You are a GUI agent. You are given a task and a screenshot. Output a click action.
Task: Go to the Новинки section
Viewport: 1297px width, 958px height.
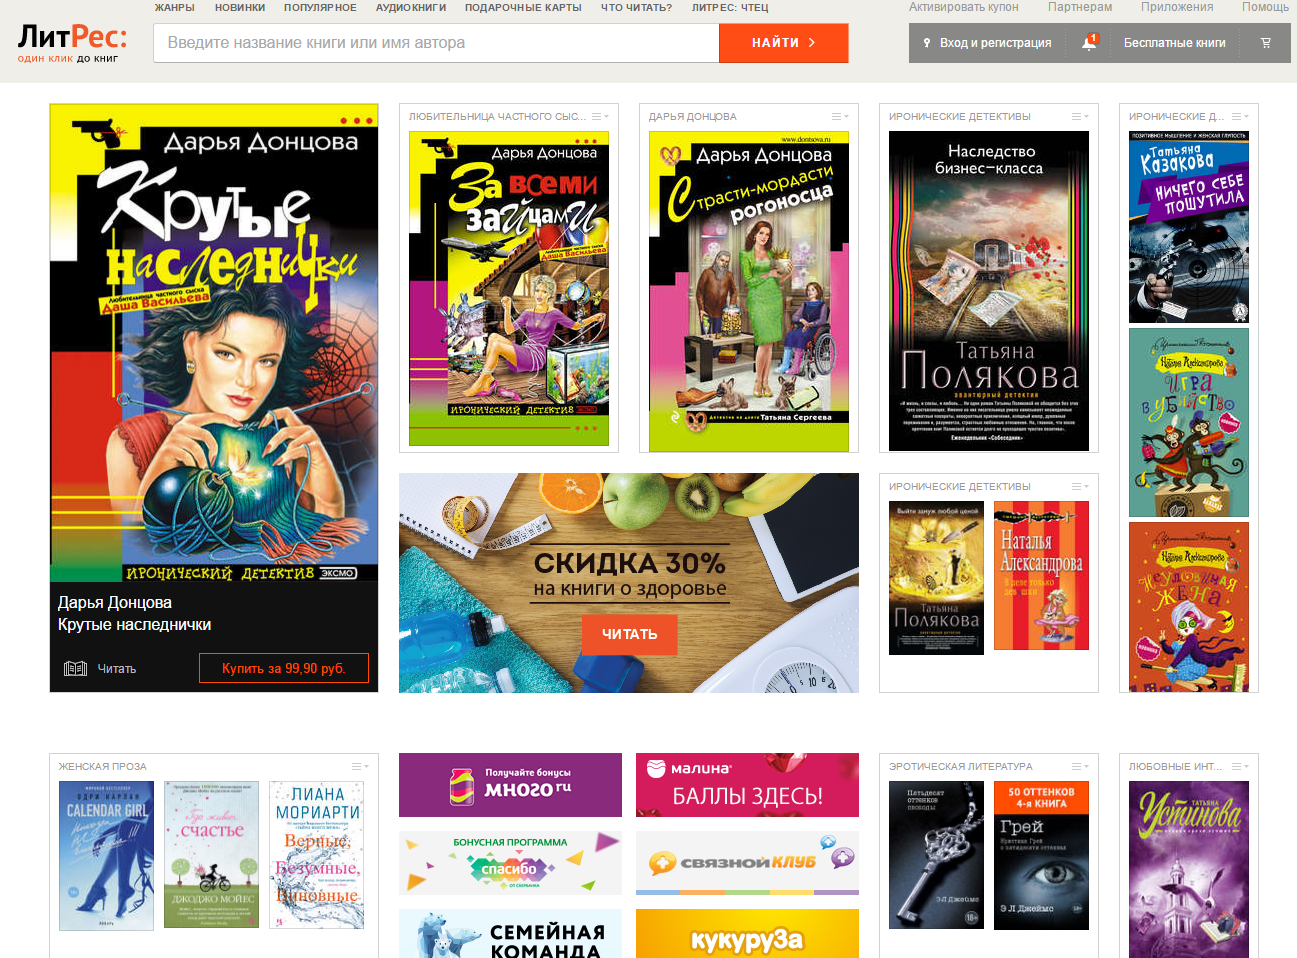[240, 8]
